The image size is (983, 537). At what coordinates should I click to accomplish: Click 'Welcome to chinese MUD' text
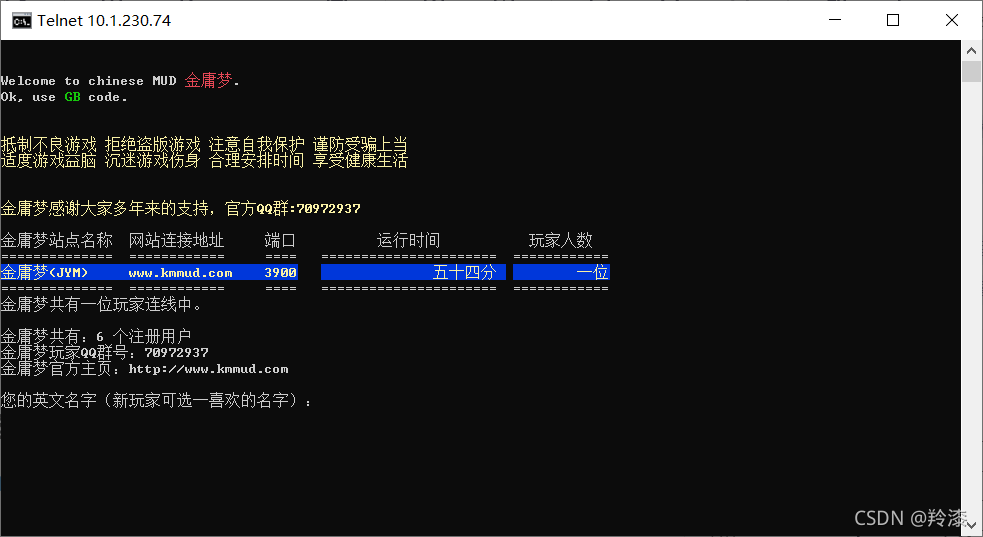tap(88, 81)
